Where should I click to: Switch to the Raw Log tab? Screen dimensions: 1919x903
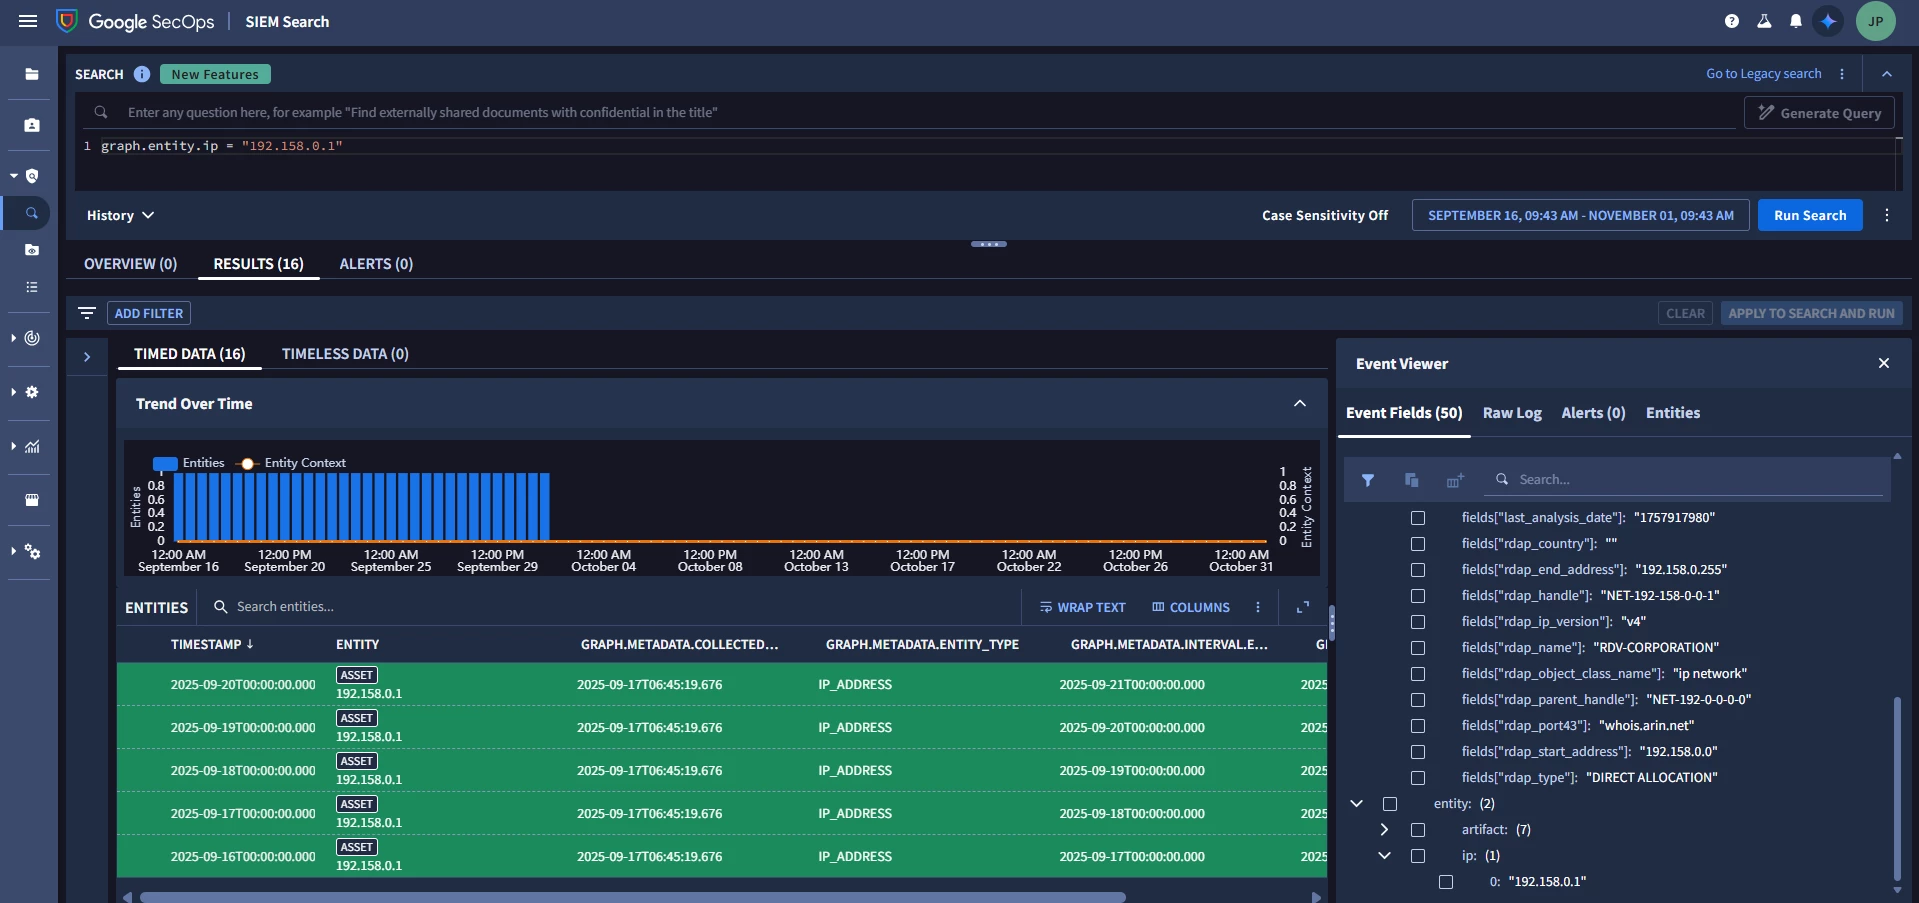1512,413
